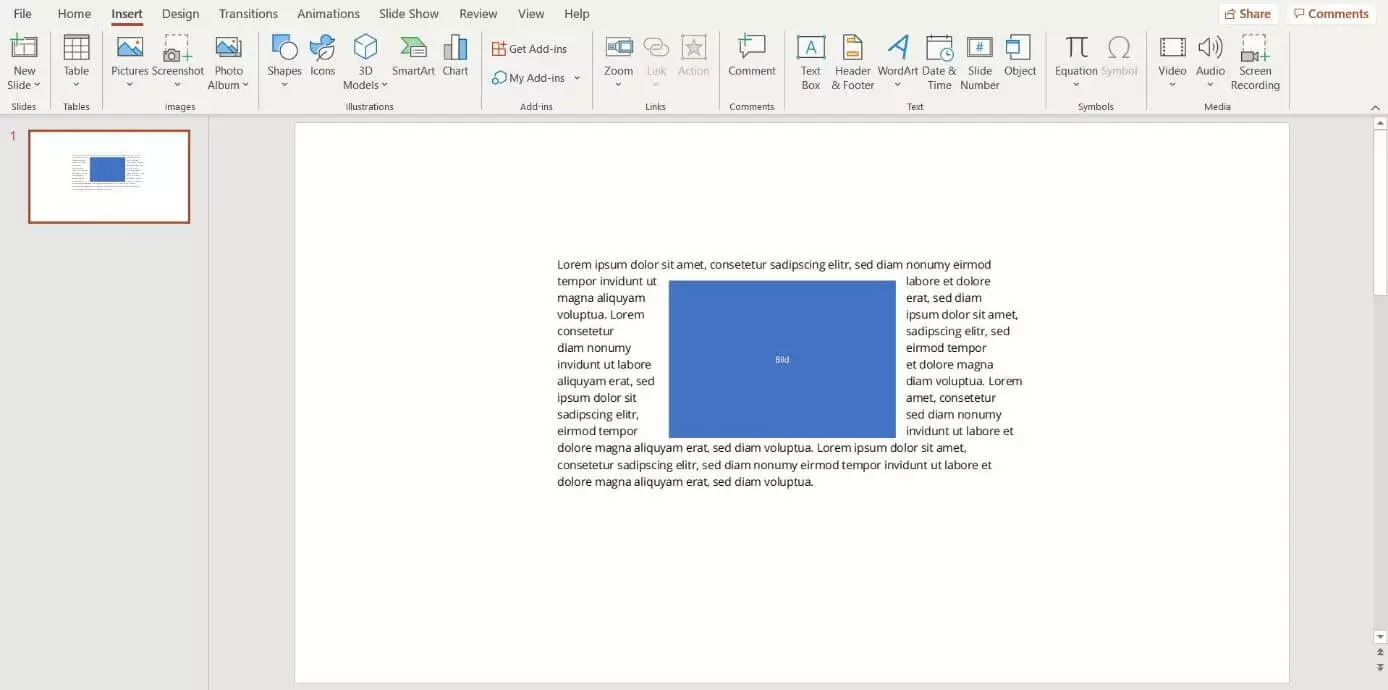This screenshot has height=690, width=1388.
Task: Go to next slide via double-arrow button
Action: point(1380,666)
